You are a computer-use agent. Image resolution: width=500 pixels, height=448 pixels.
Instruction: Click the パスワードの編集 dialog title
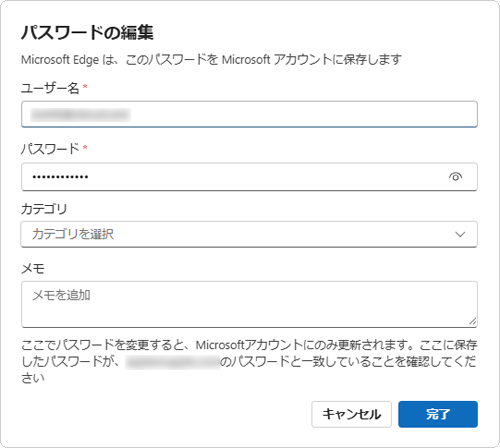coord(87,33)
